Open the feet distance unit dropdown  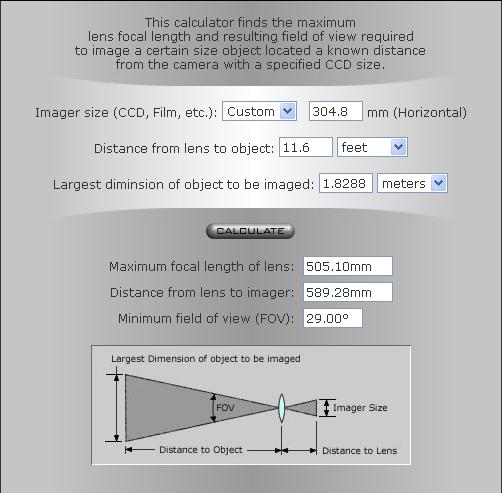[x=372, y=147]
